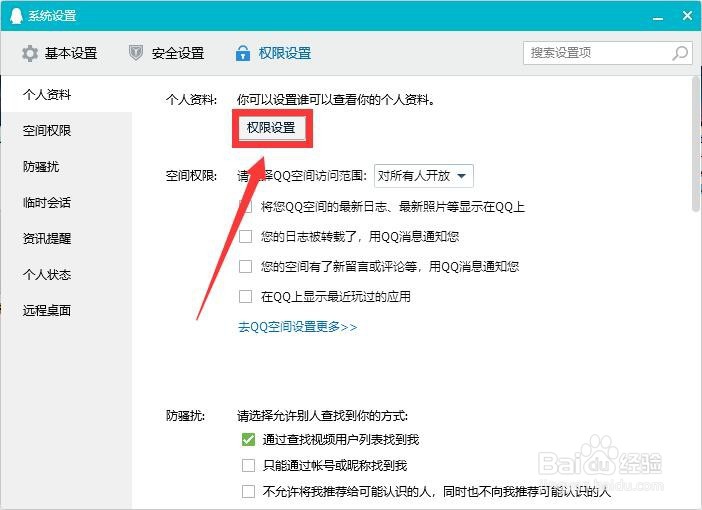This screenshot has width=702, height=510.
Task: Select 资讯提醒 in the left sidebar
Action: click(66, 238)
